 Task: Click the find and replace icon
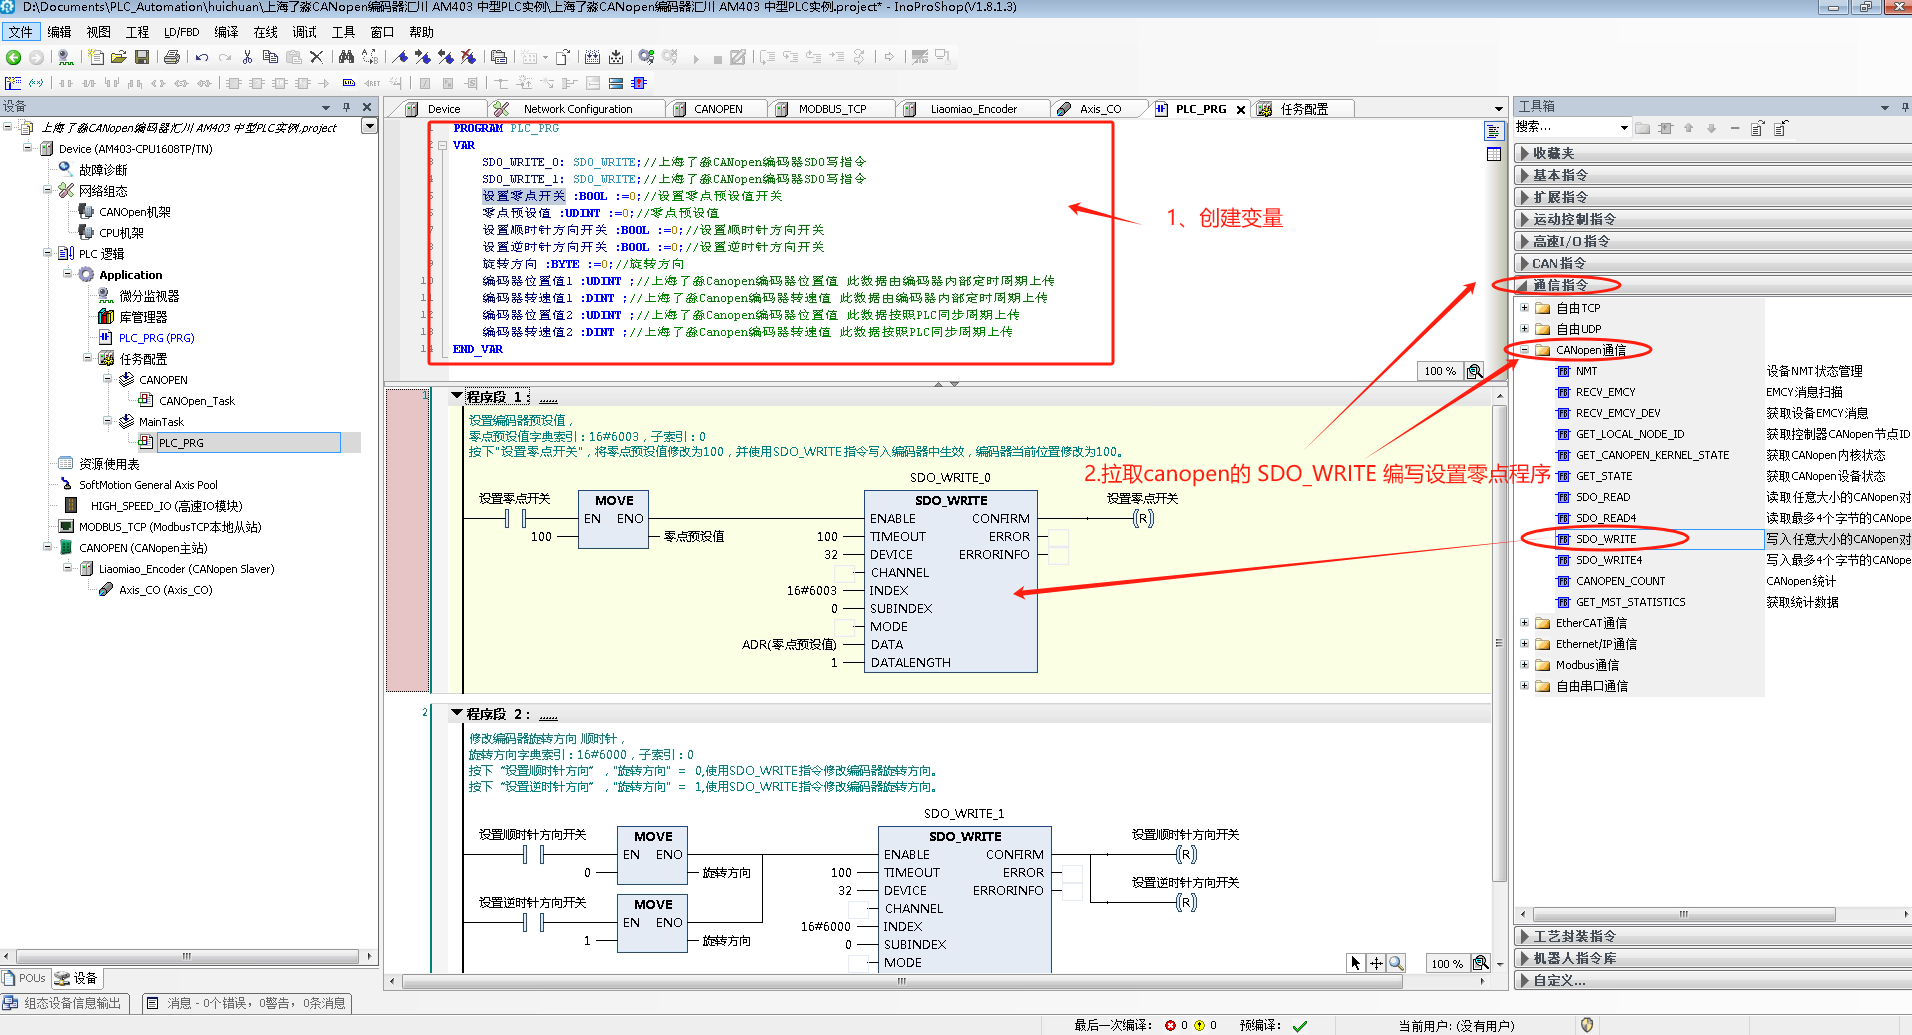[369, 57]
